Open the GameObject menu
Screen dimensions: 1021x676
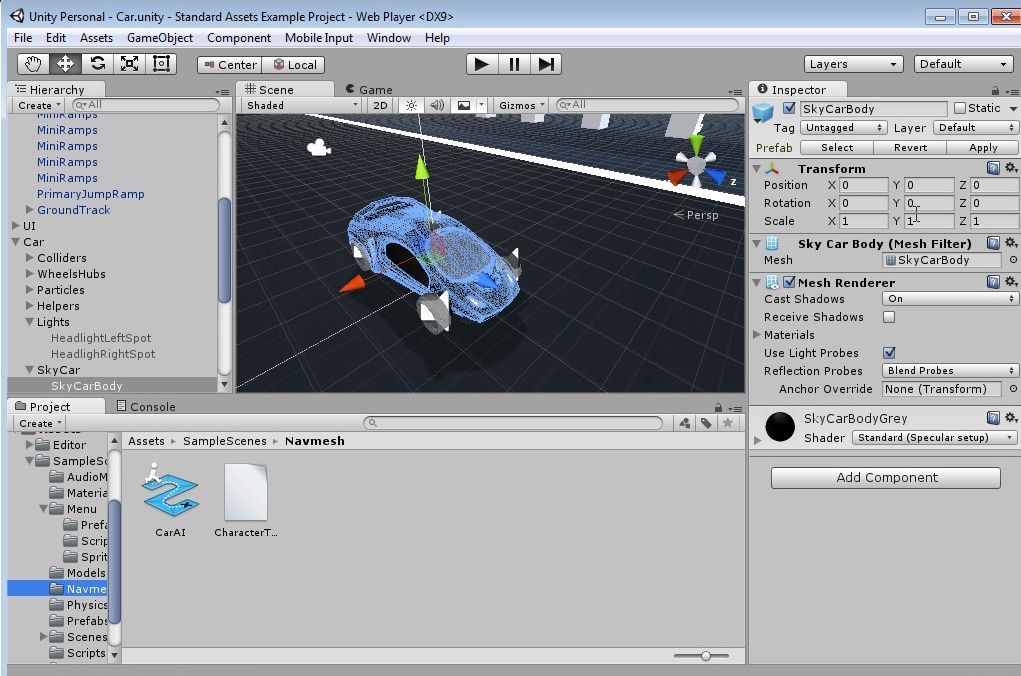coord(160,38)
